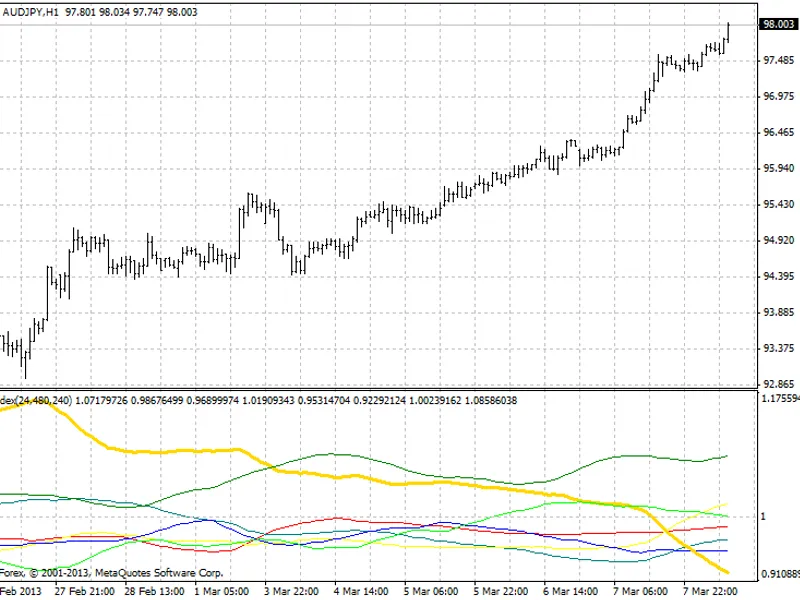Click the AUDJPY,H1 chart symbol title
This screenshot has width=800, height=600.
[30, 12]
